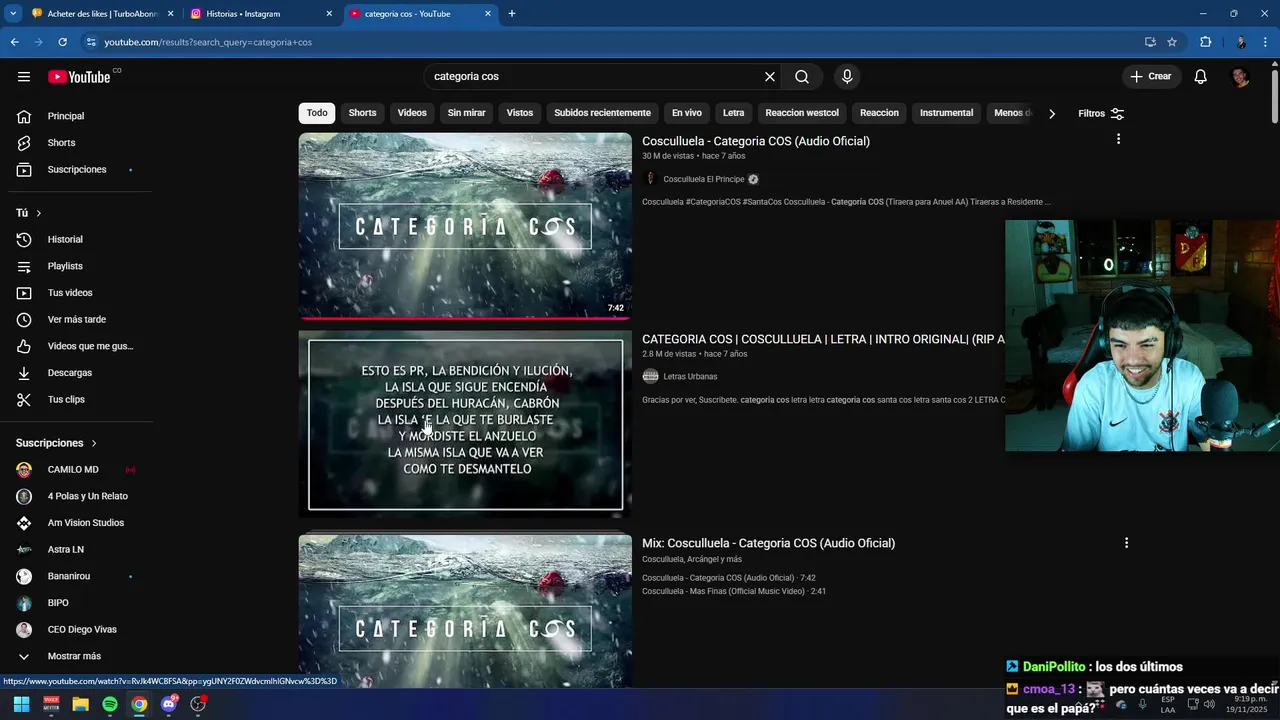The width and height of the screenshot is (1280, 720).
Task: Open the more options menu for the Mix result
Action: (x=1126, y=543)
